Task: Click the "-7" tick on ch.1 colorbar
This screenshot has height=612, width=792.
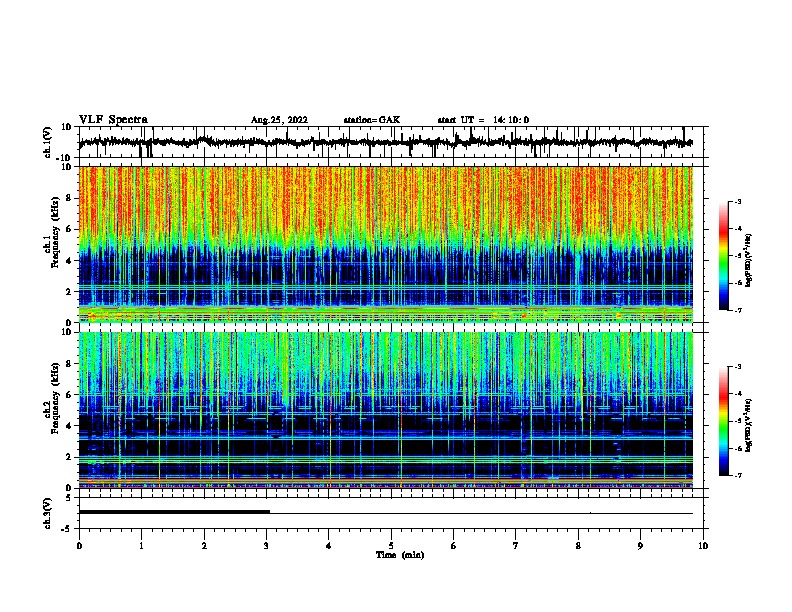Action: (x=738, y=310)
